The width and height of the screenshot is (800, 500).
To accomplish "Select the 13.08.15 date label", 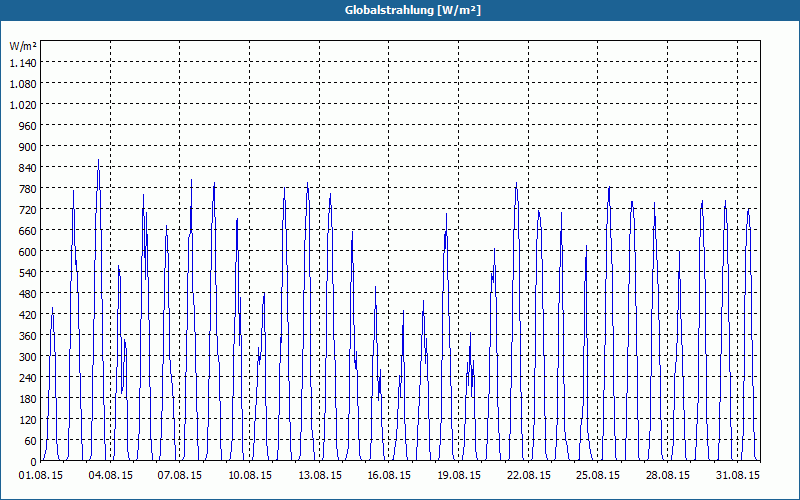I will [x=320, y=475].
